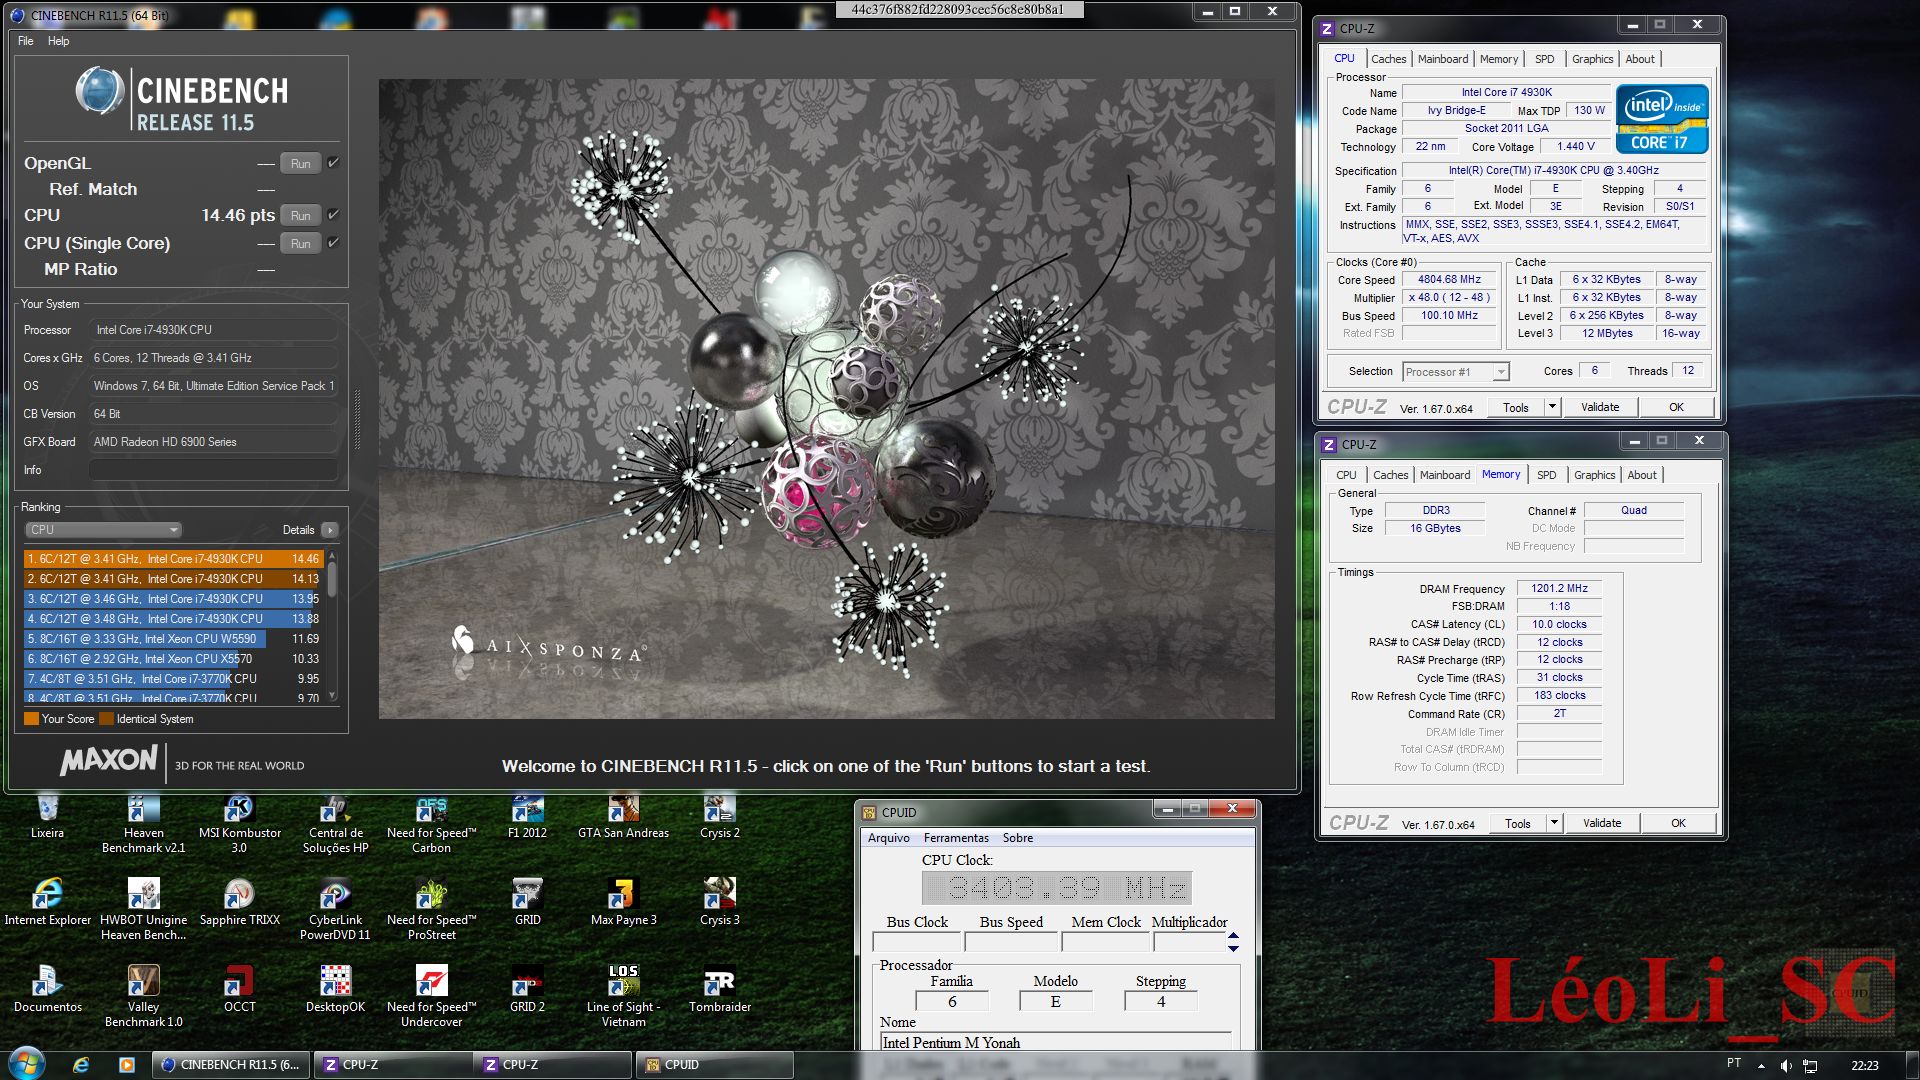Run the CPU Single Core benchmark
1920x1080 pixels.
tap(301, 243)
